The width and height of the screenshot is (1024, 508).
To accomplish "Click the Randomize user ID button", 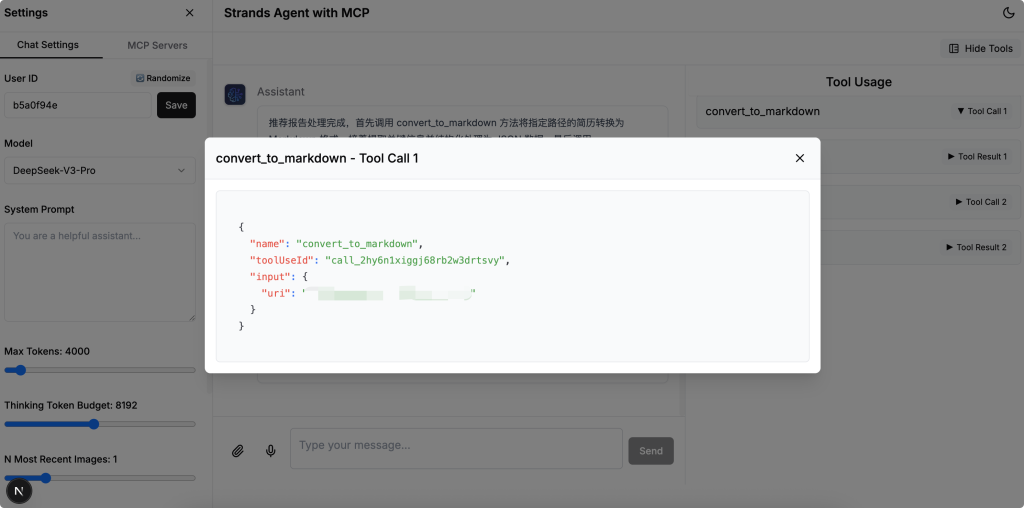I will (x=163, y=78).
